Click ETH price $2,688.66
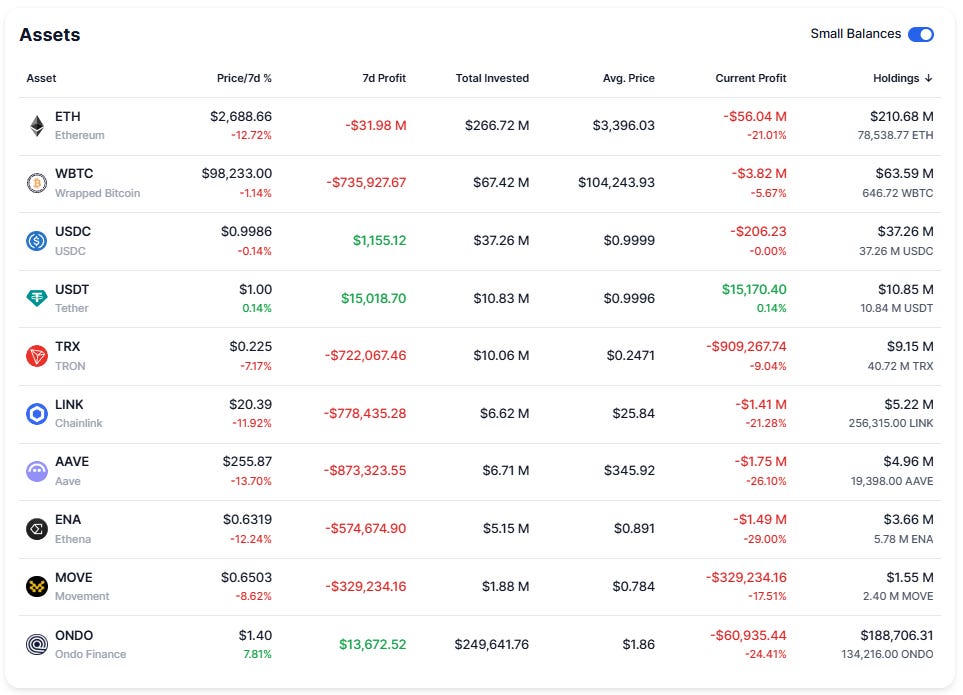 tap(241, 117)
